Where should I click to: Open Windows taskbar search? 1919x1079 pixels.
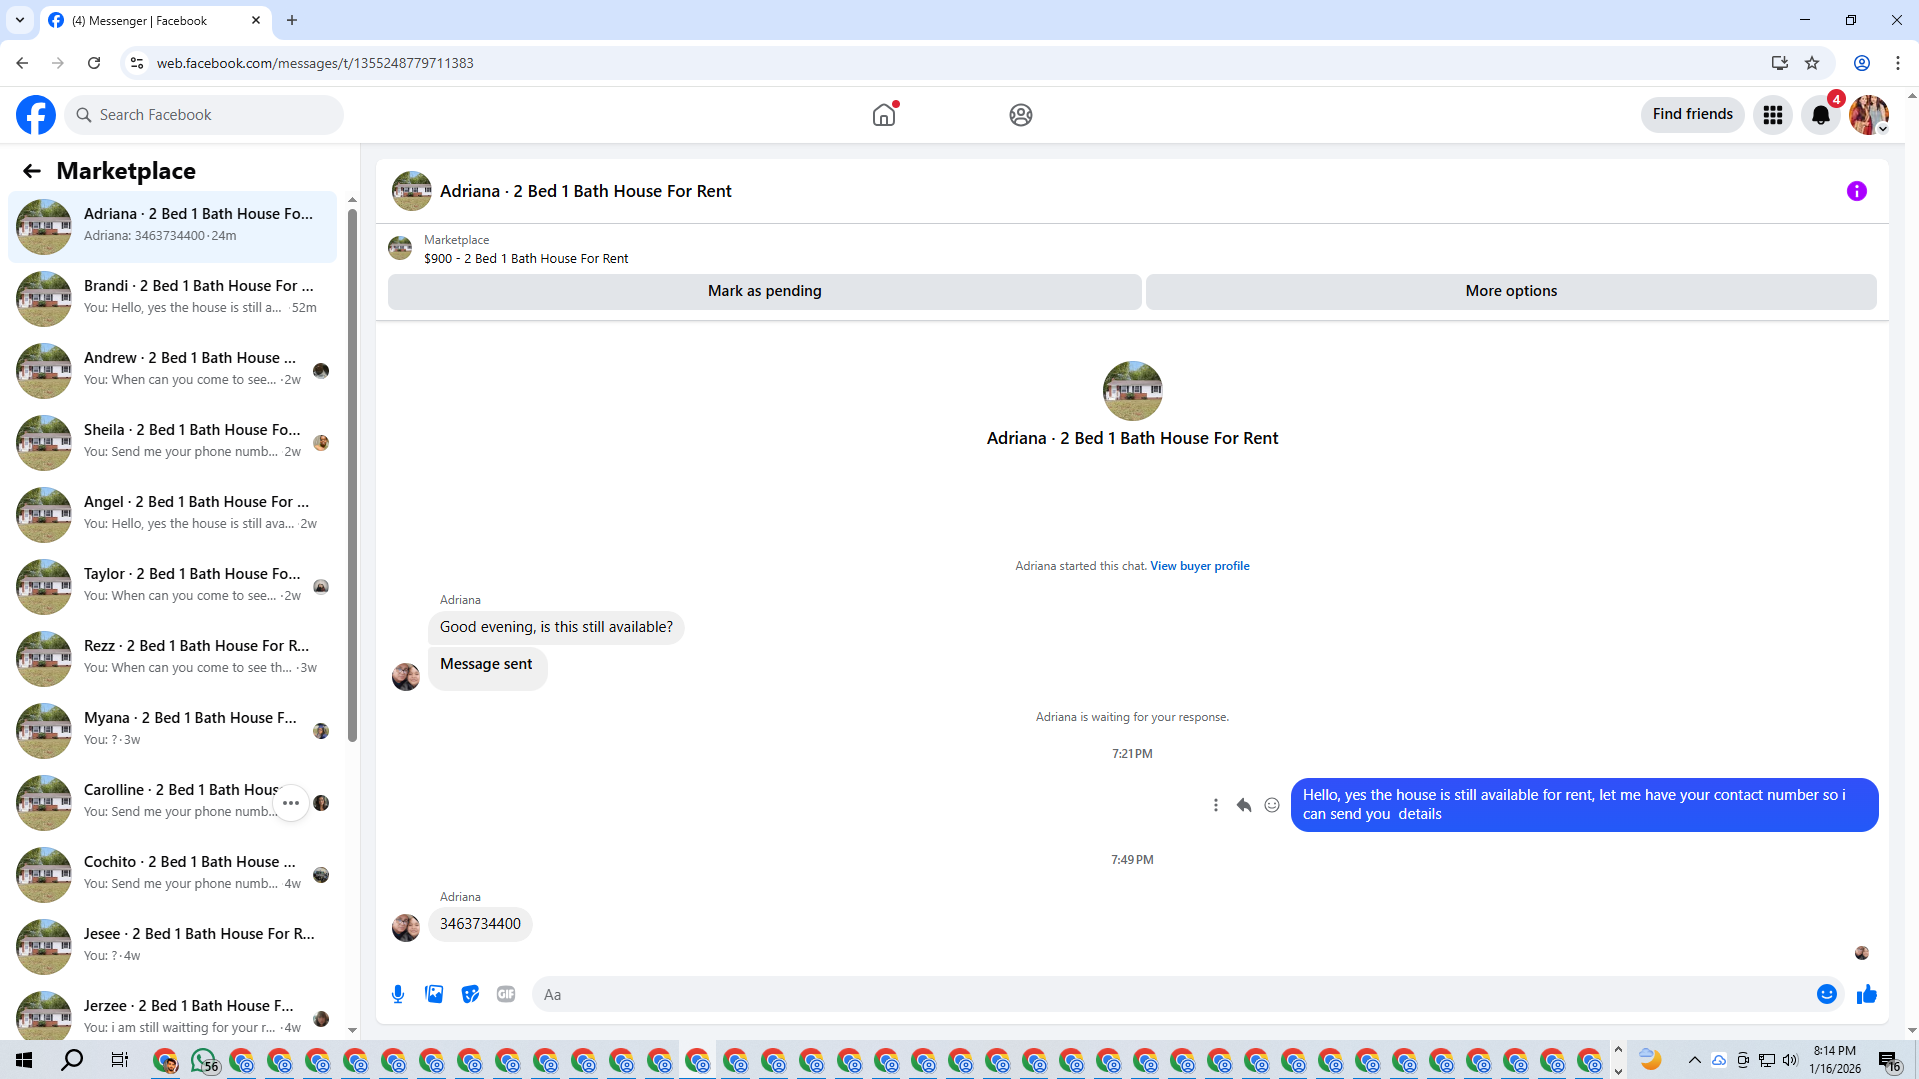point(72,1060)
